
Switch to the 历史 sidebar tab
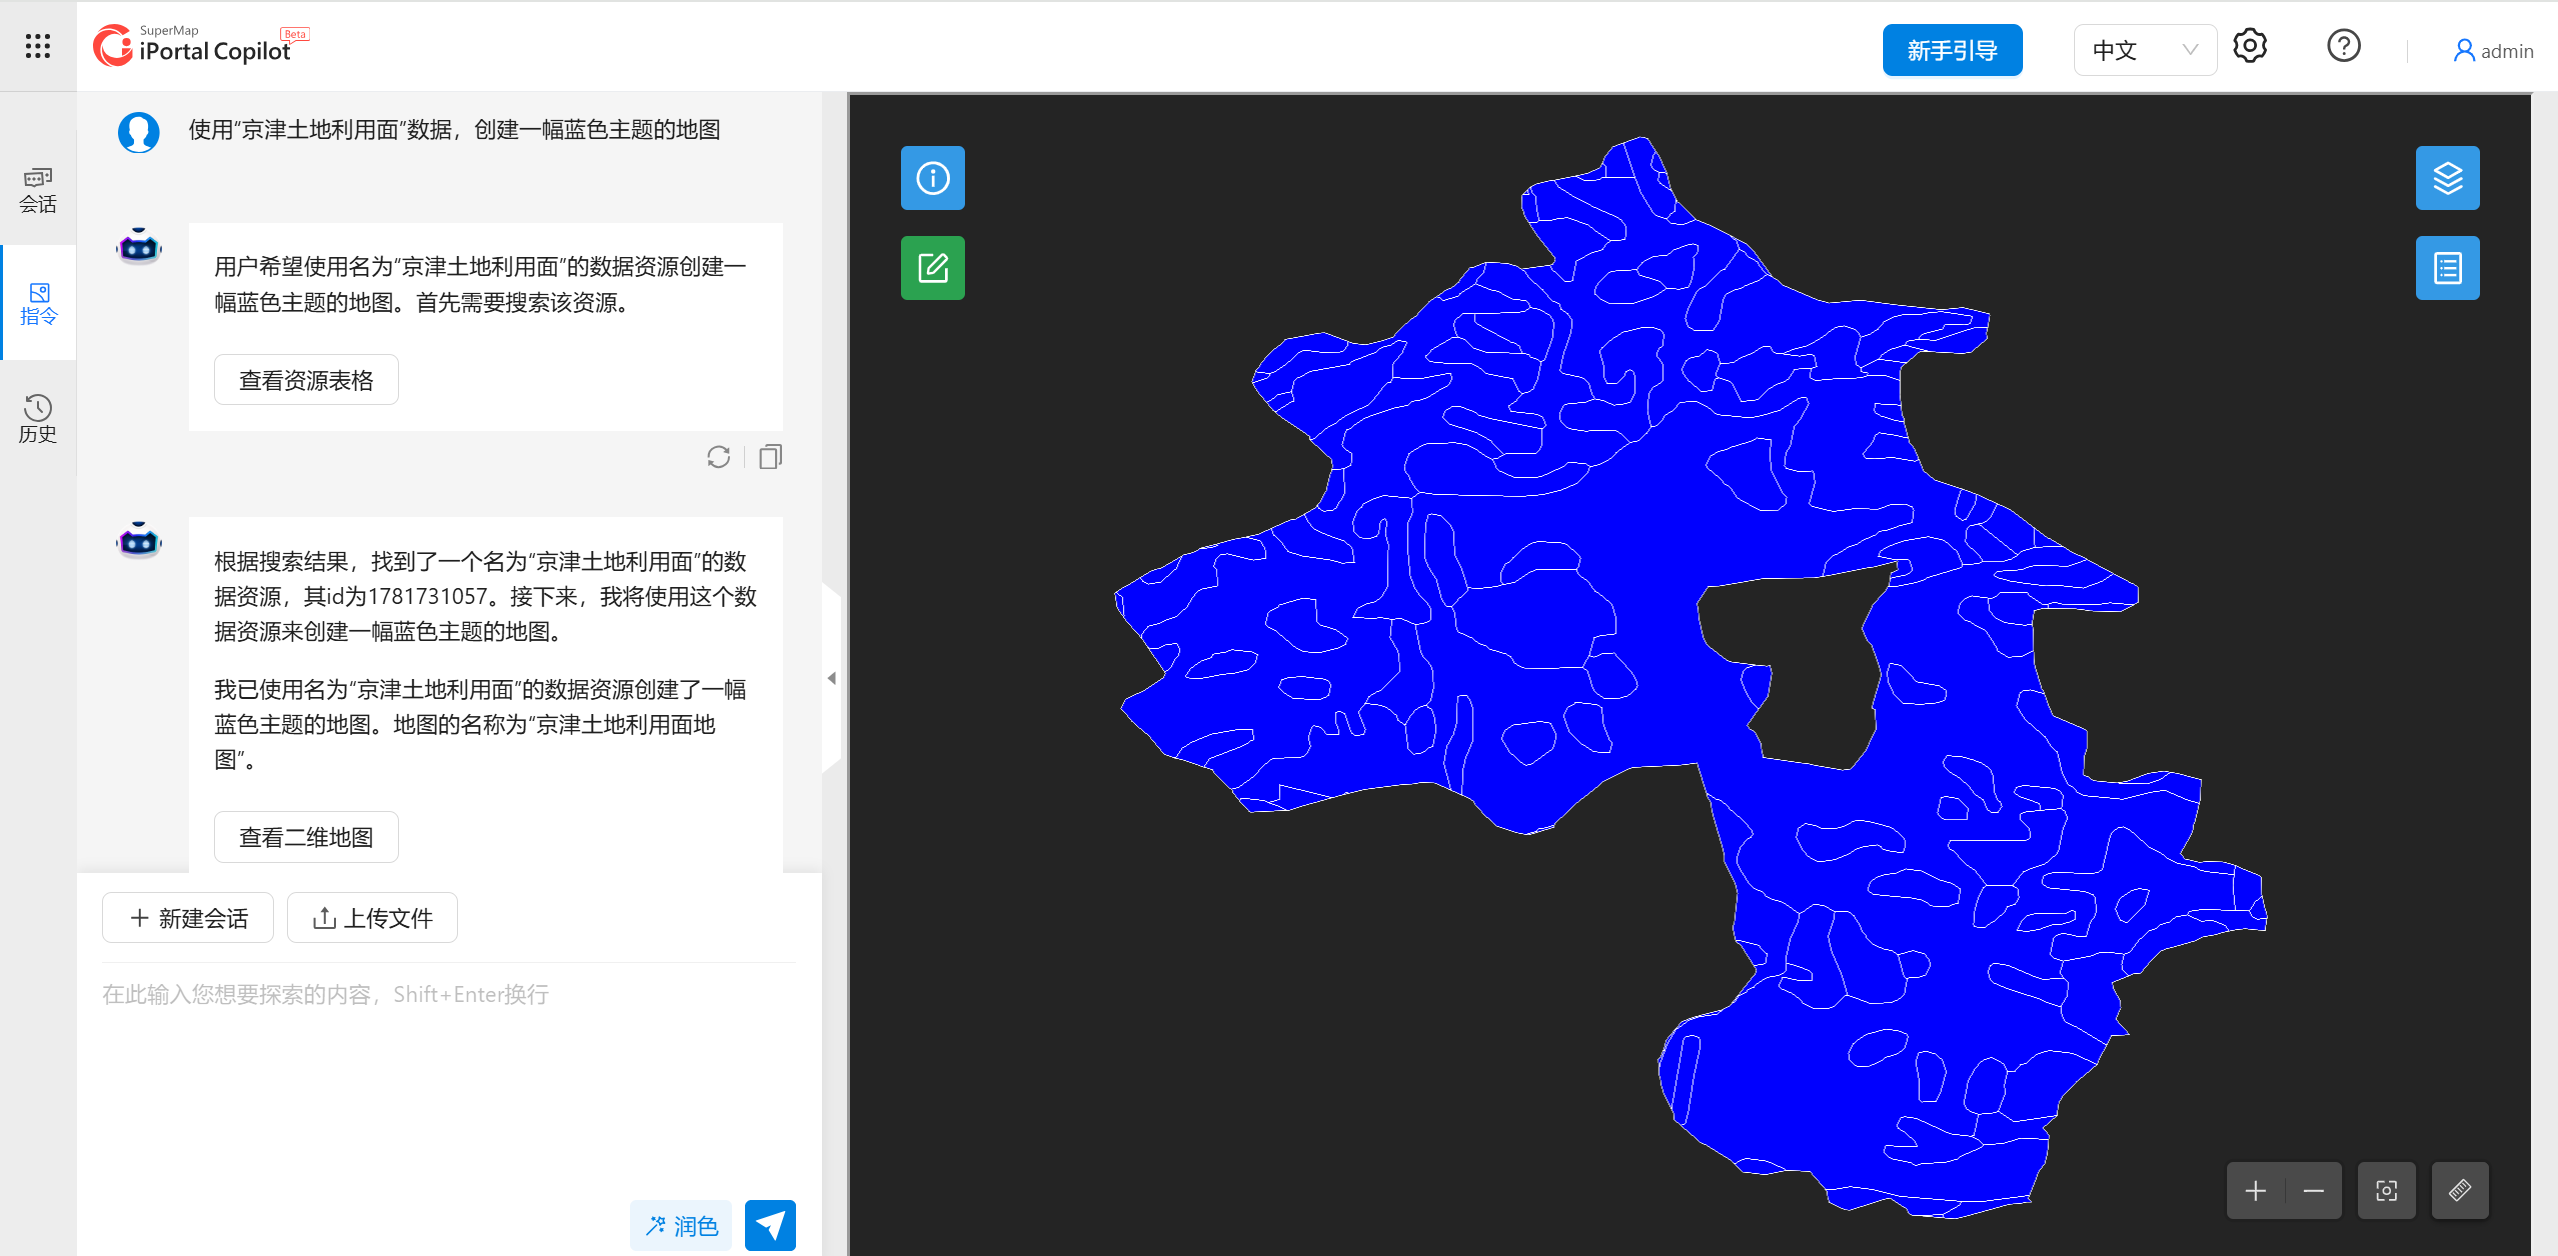pyautogui.click(x=38, y=418)
